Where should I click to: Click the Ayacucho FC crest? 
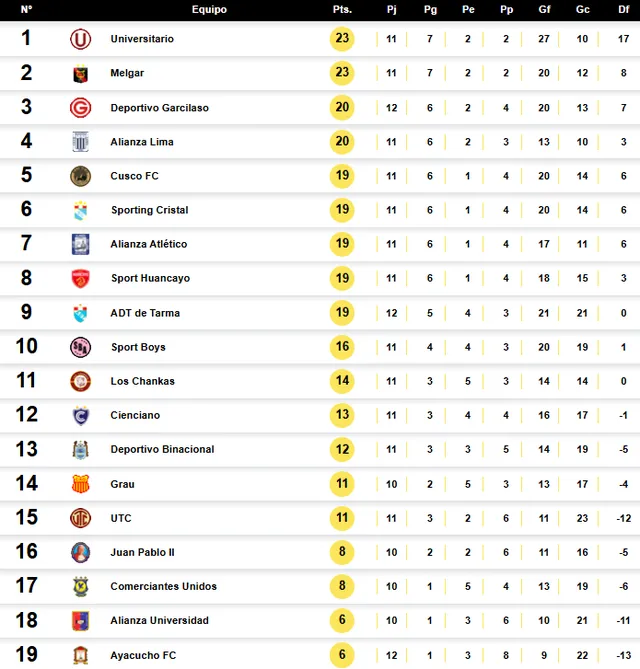[80, 655]
